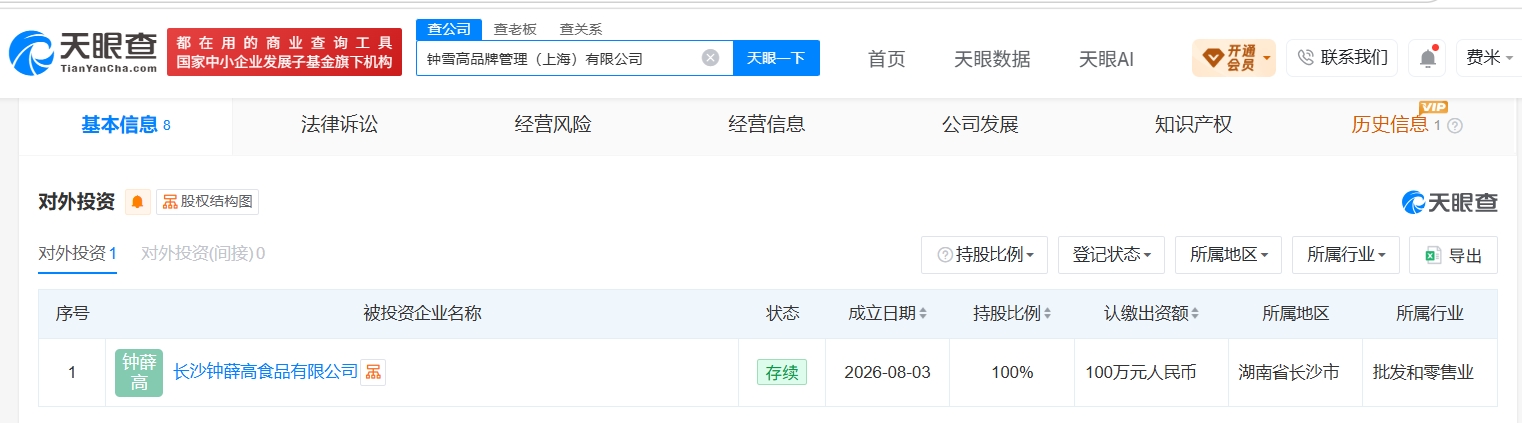Switch to 查公司 search tab
The width and height of the screenshot is (1522, 423).
coord(449,29)
